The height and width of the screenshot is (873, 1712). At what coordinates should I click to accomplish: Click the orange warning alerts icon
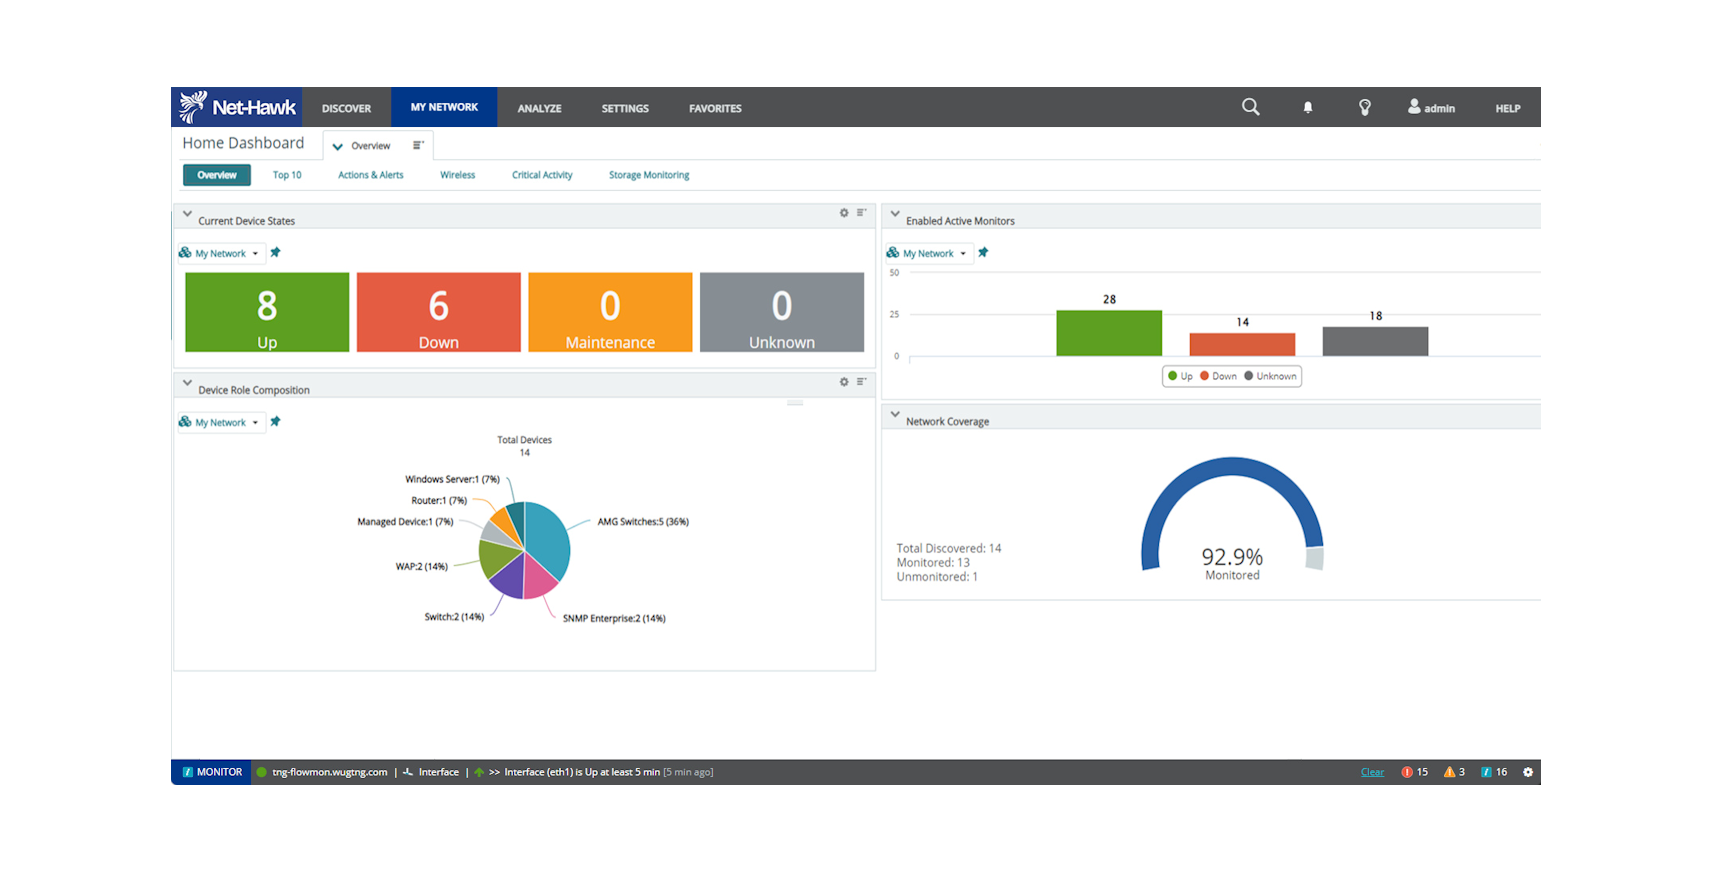1449,772
